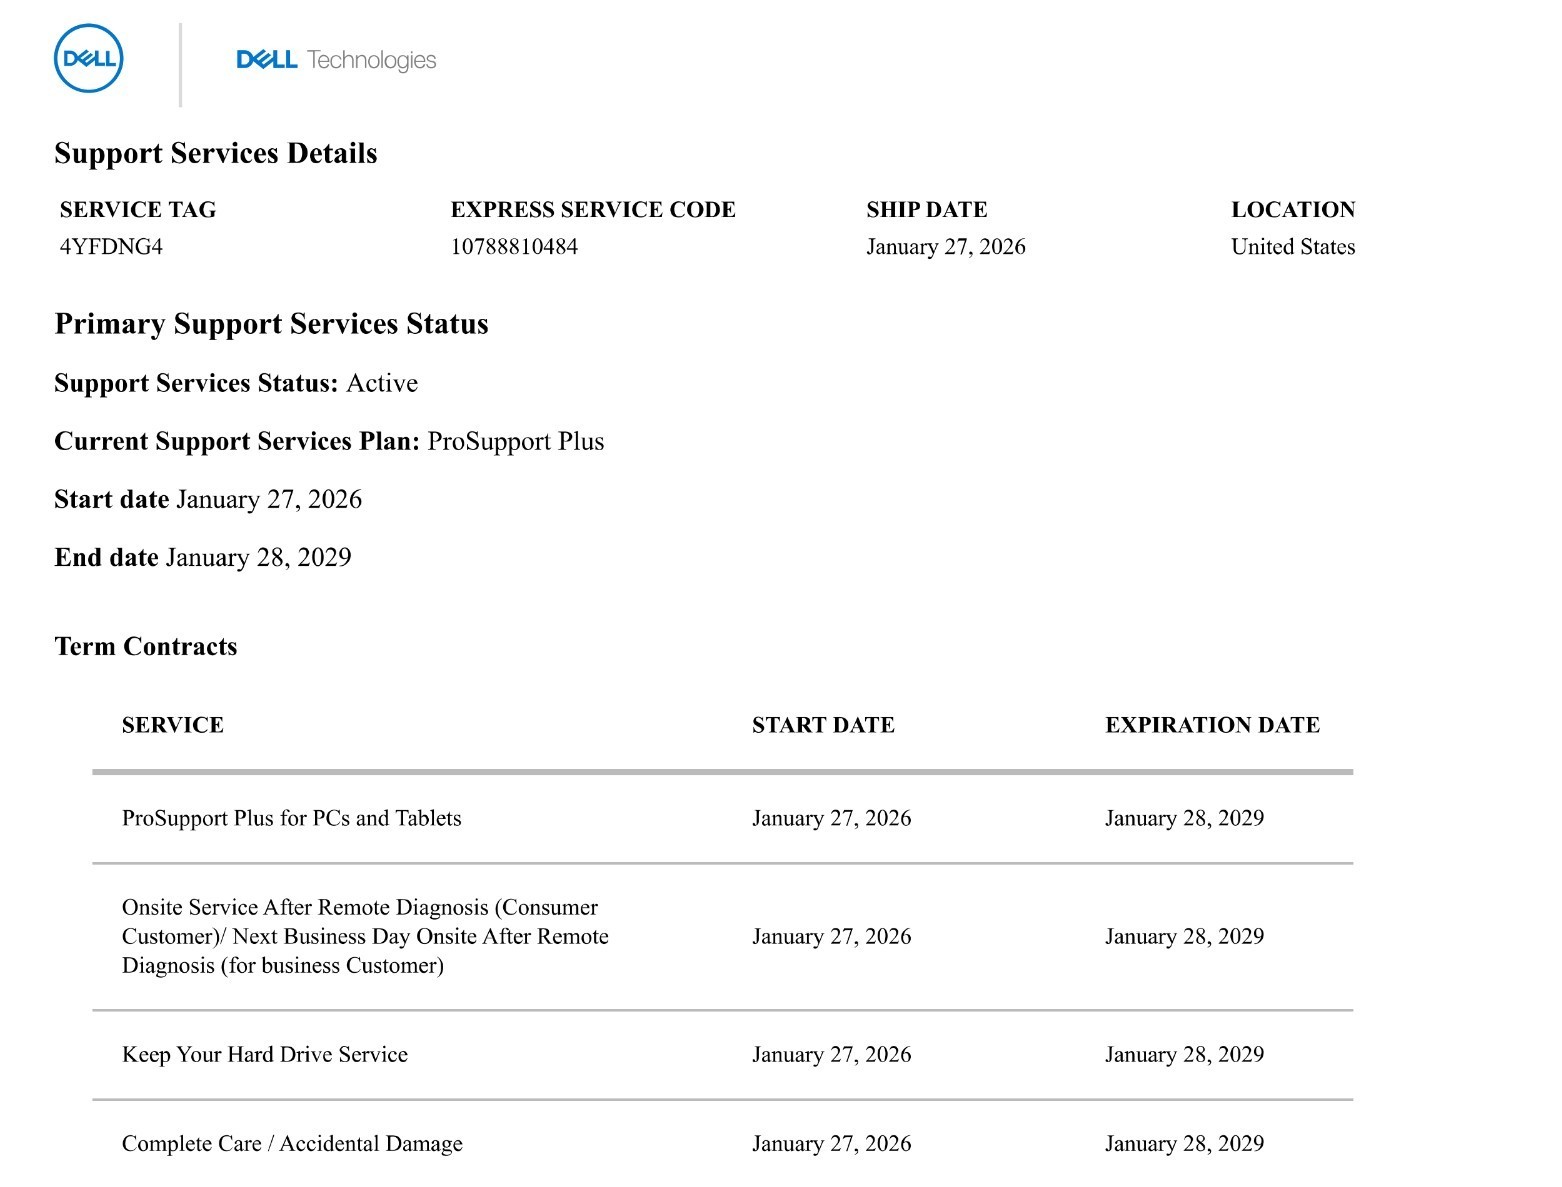Click the express service code 10788810484
This screenshot has height=1187, width=1562.
click(x=514, y=247)
